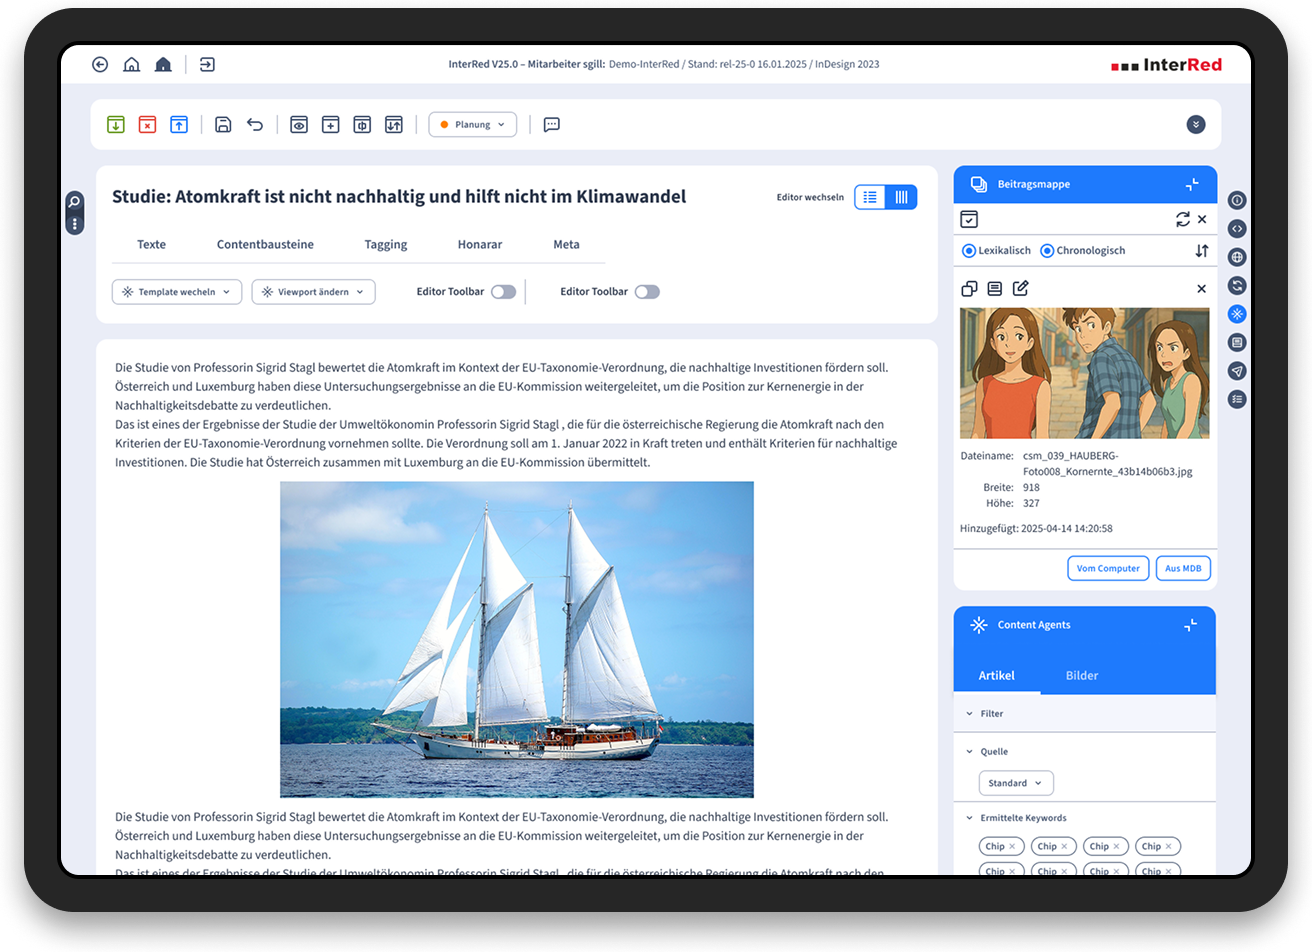Image resolution: width=1312 pixels, height=952 pixels.
Task: Expand the Quelle Standard dropdown
Action: (x=1015, y=783)
